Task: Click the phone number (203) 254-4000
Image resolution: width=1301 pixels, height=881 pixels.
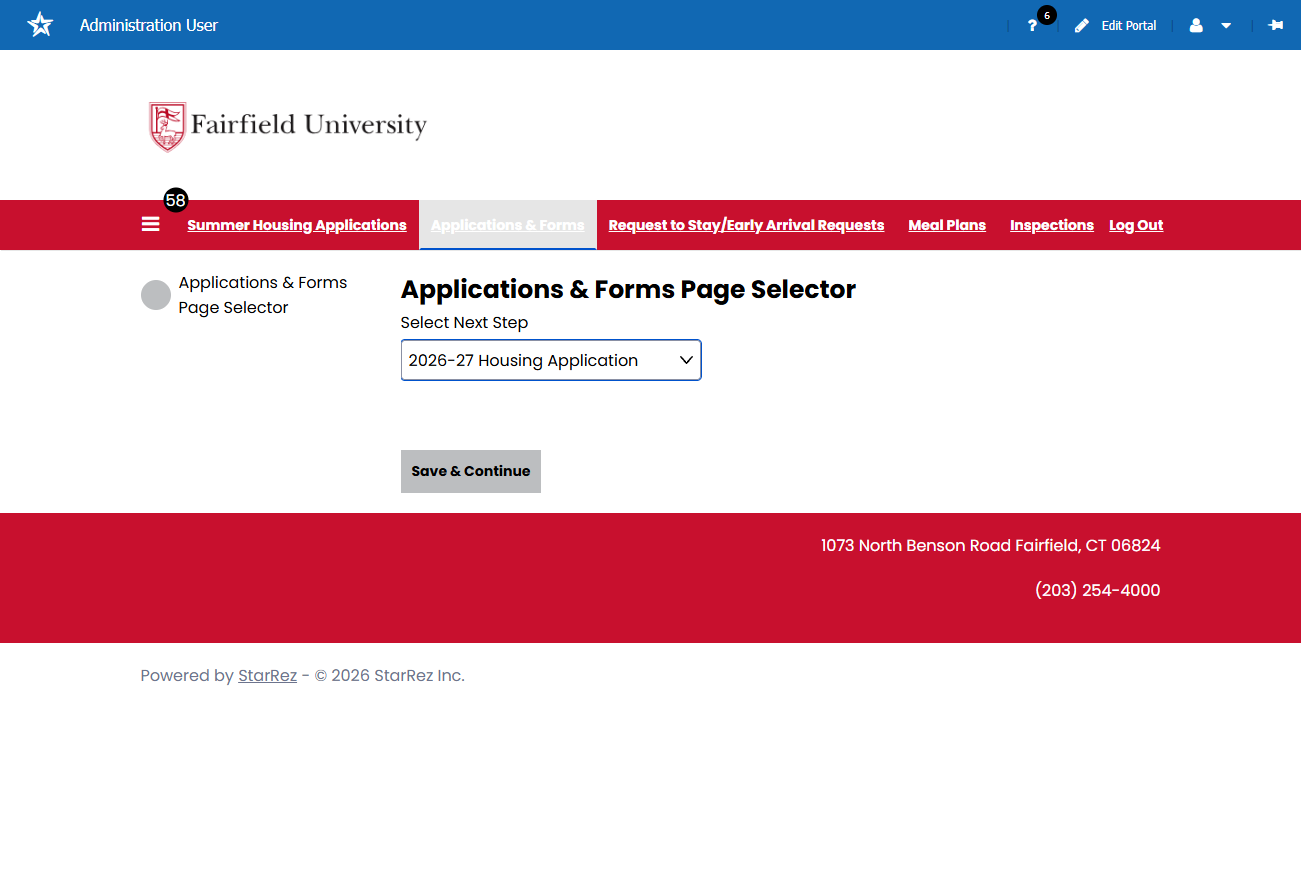Action: click(x=1098, y=591)
